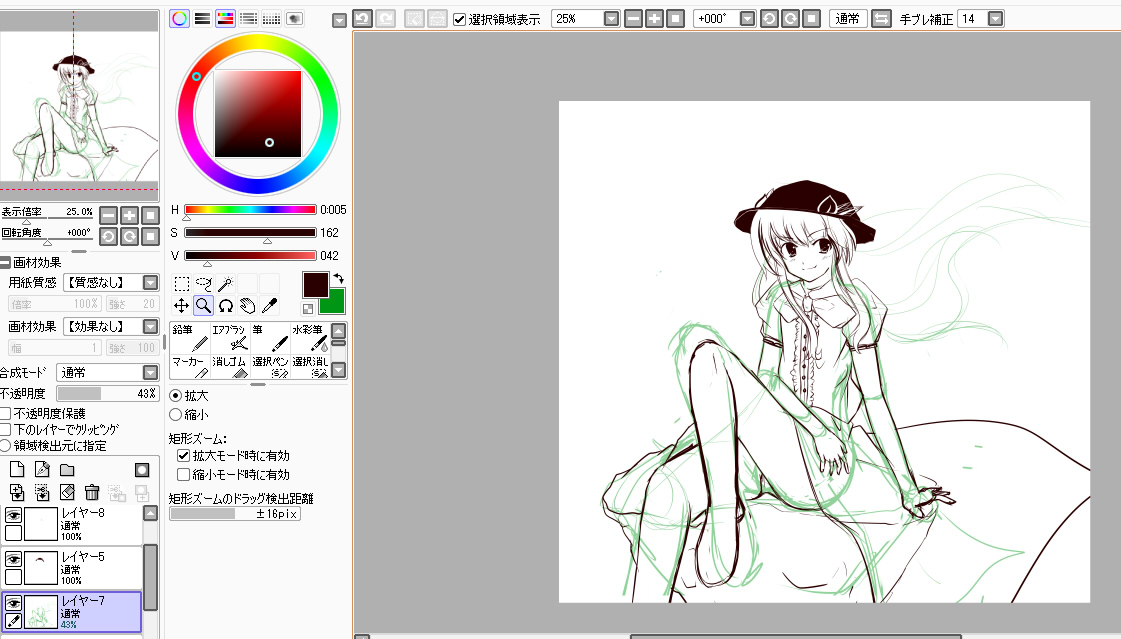
Task: Select the rectangular selection tool
Action: click(182, 284)
